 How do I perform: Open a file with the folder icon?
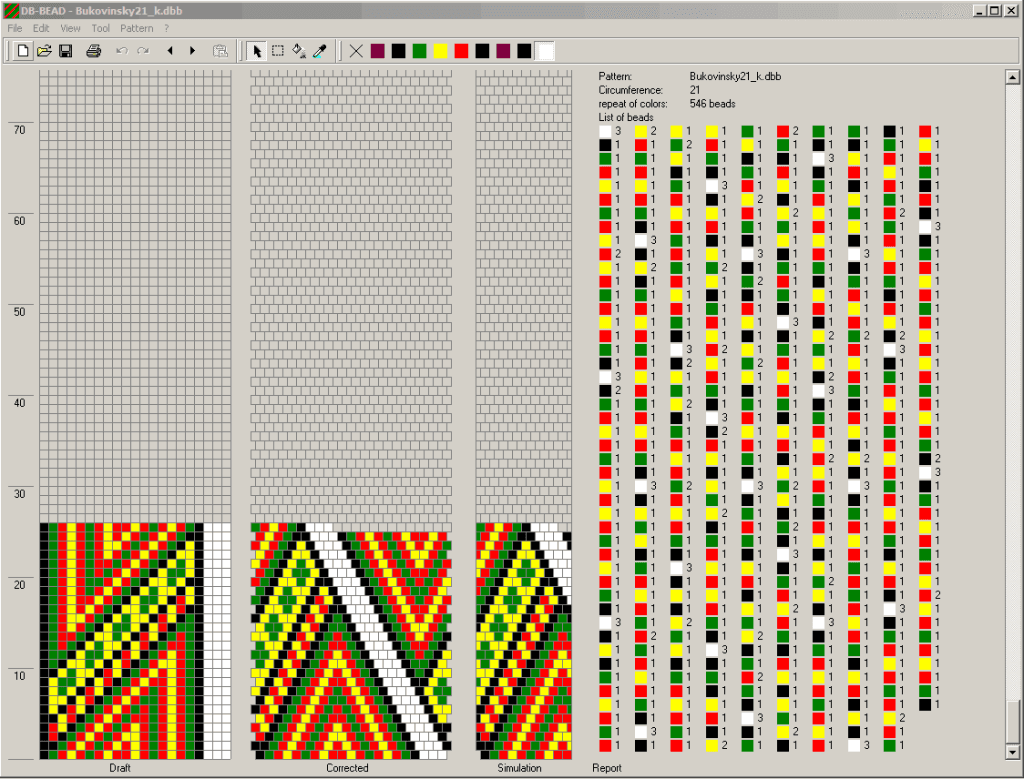pos(44,51)
